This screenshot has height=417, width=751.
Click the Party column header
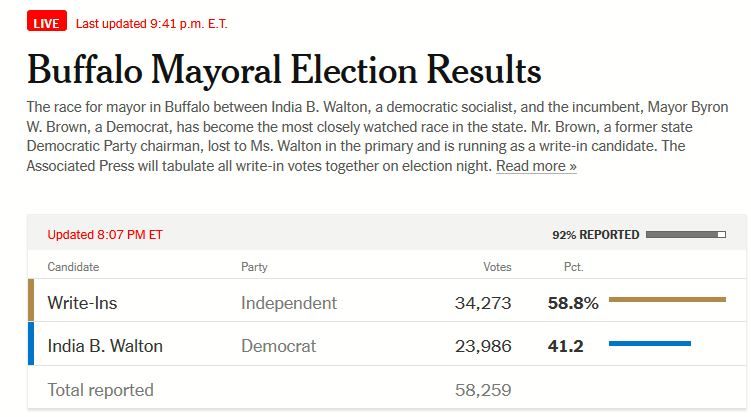pyautogui.click(x=254, y=267)
